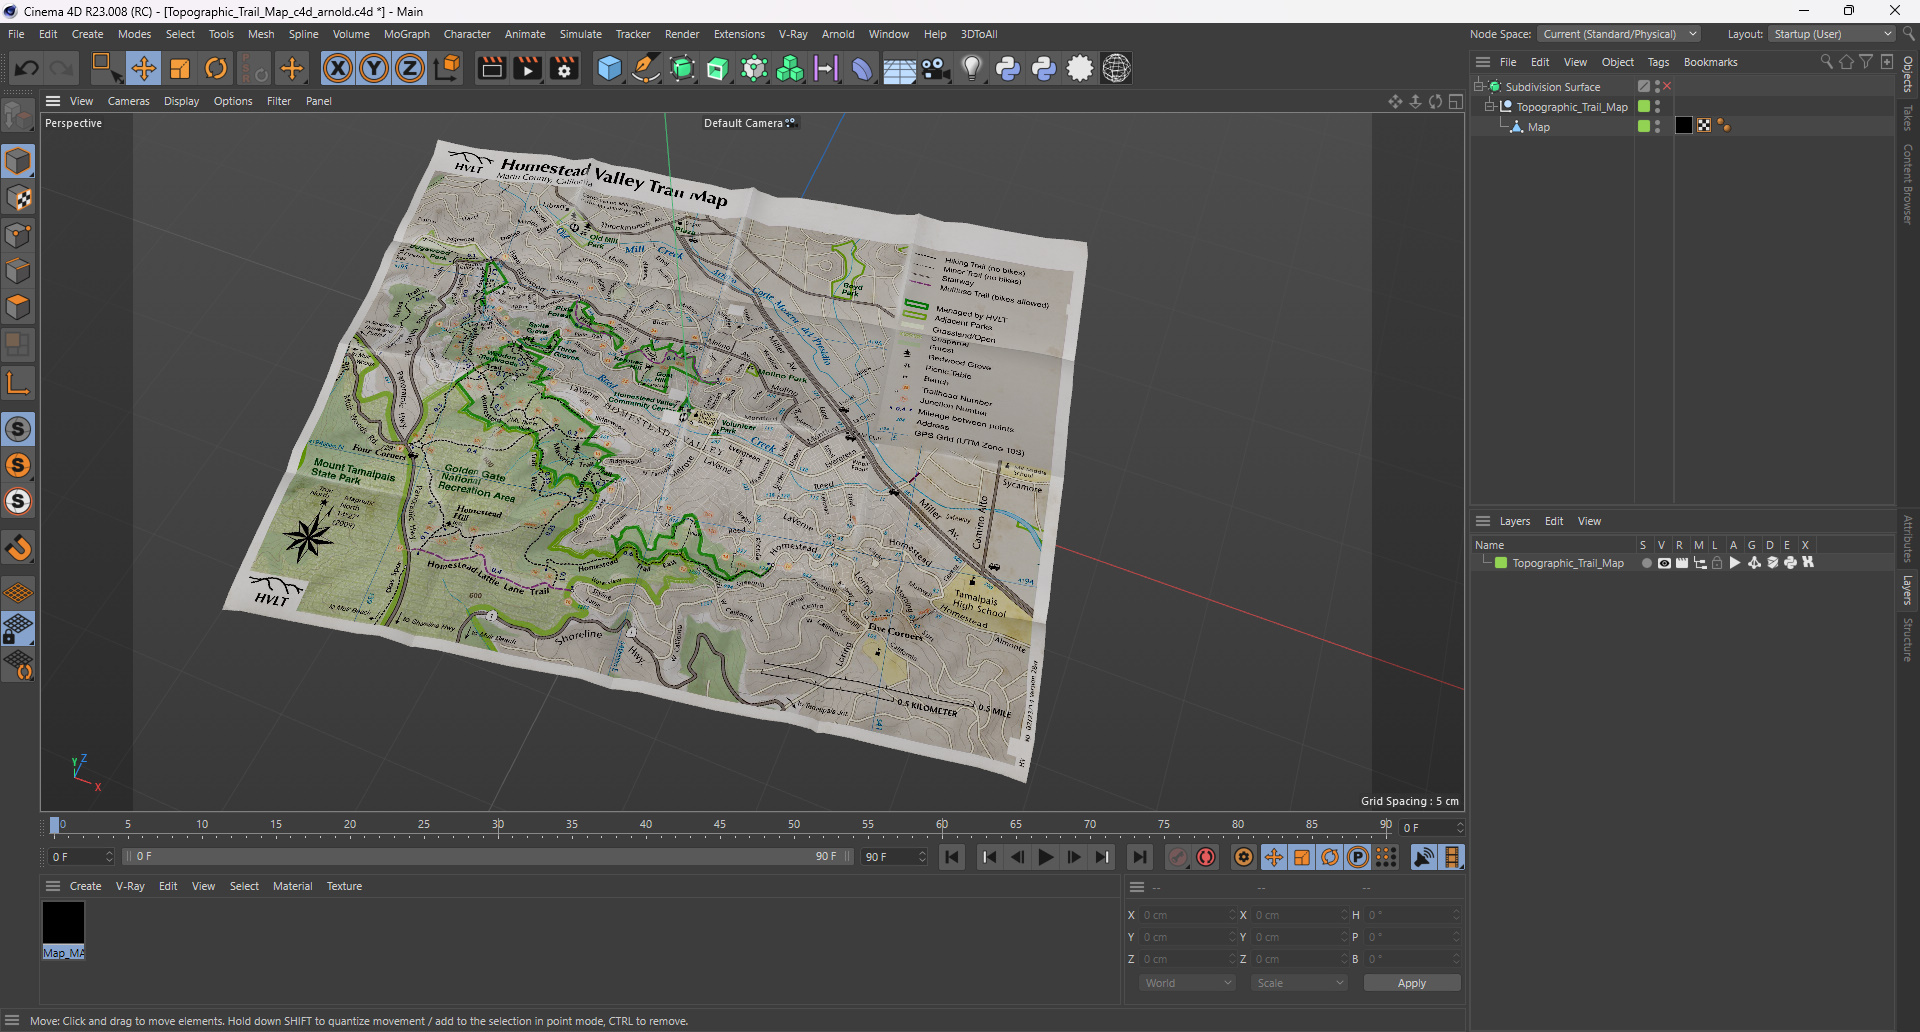Click frame 45 on the timeline ruler

[720, 826]
